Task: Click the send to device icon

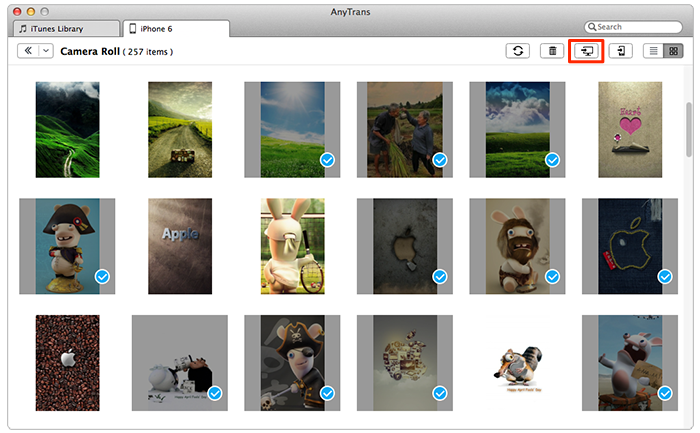Action: pos(621,51)
